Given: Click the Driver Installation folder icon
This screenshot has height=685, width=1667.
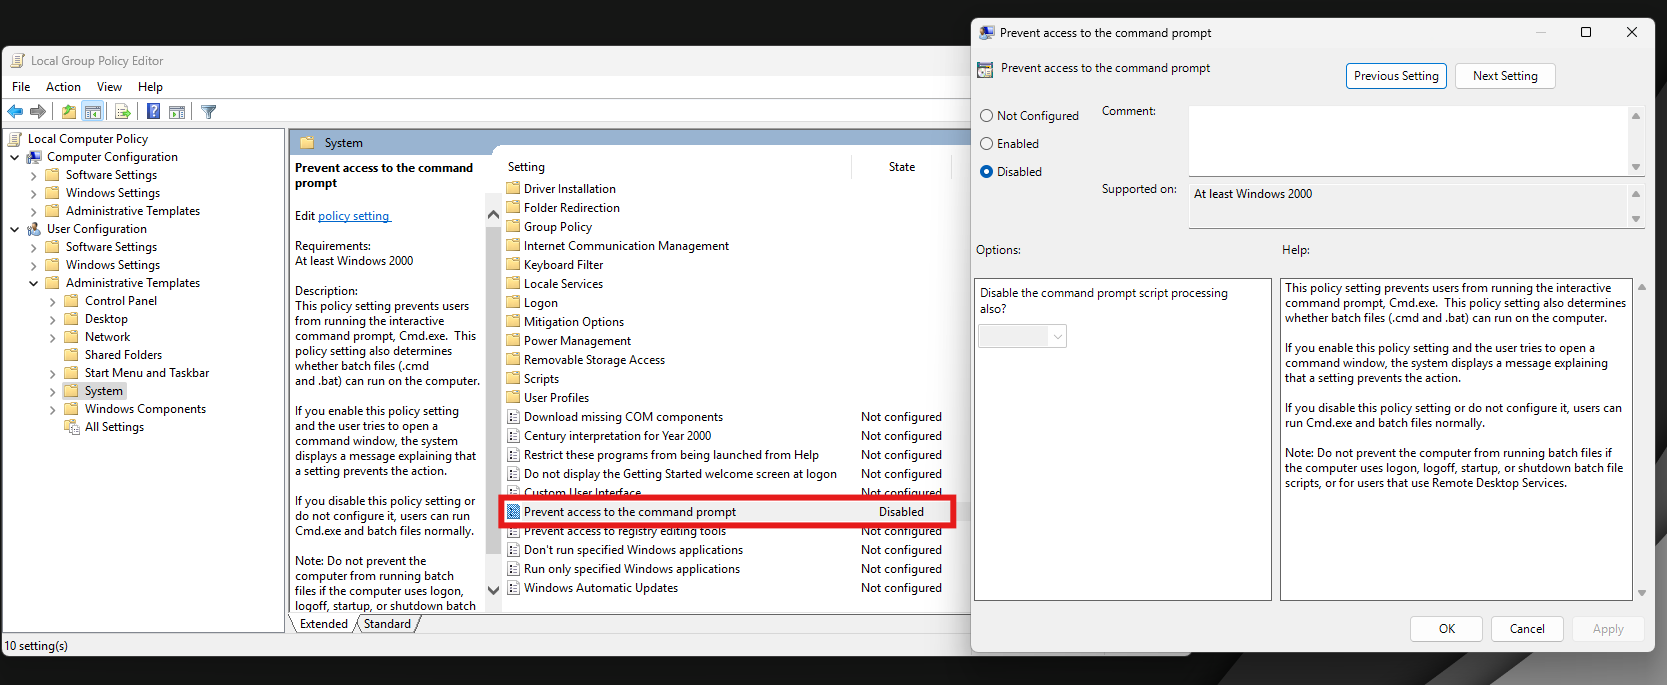Looking at the screenshot, I should (513, 188).
